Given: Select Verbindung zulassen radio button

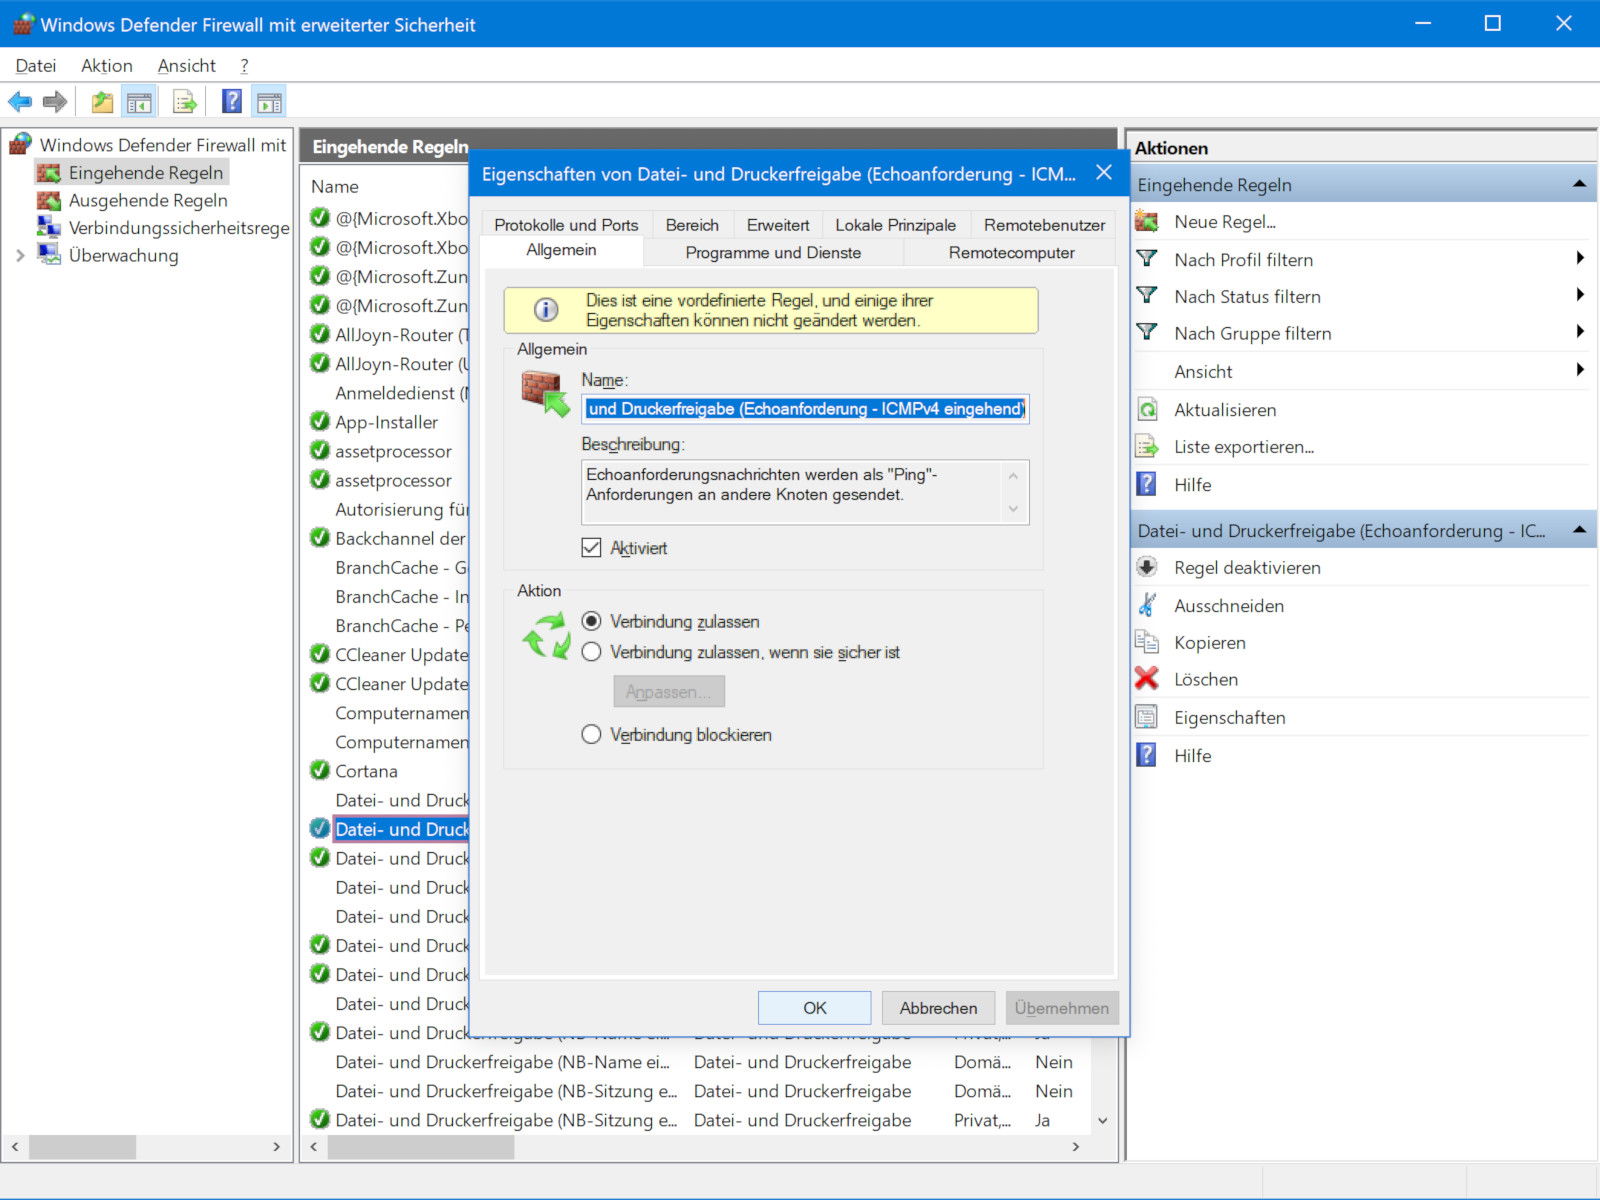Looking at the screenshot, I should 592,621.
